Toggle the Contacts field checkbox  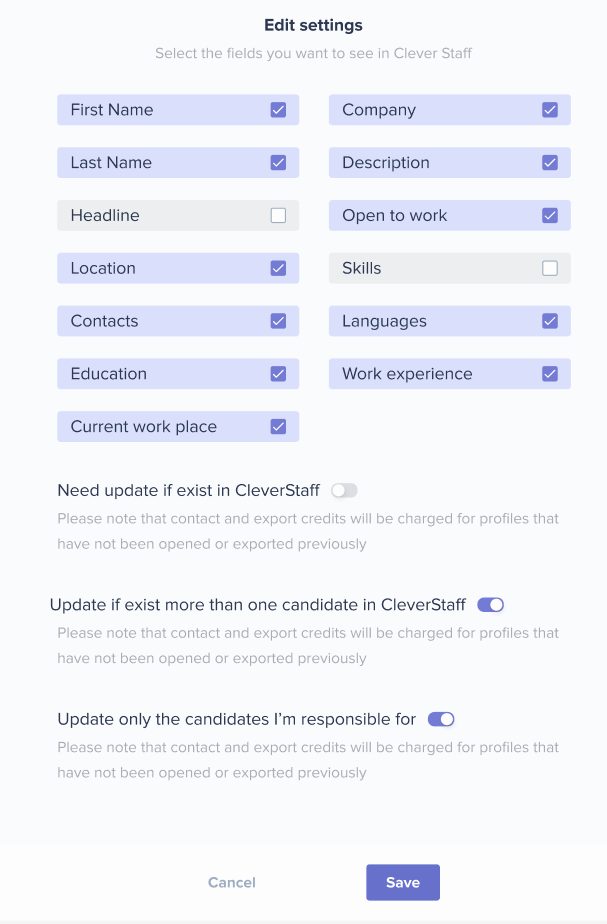click(x=278, y=321)
